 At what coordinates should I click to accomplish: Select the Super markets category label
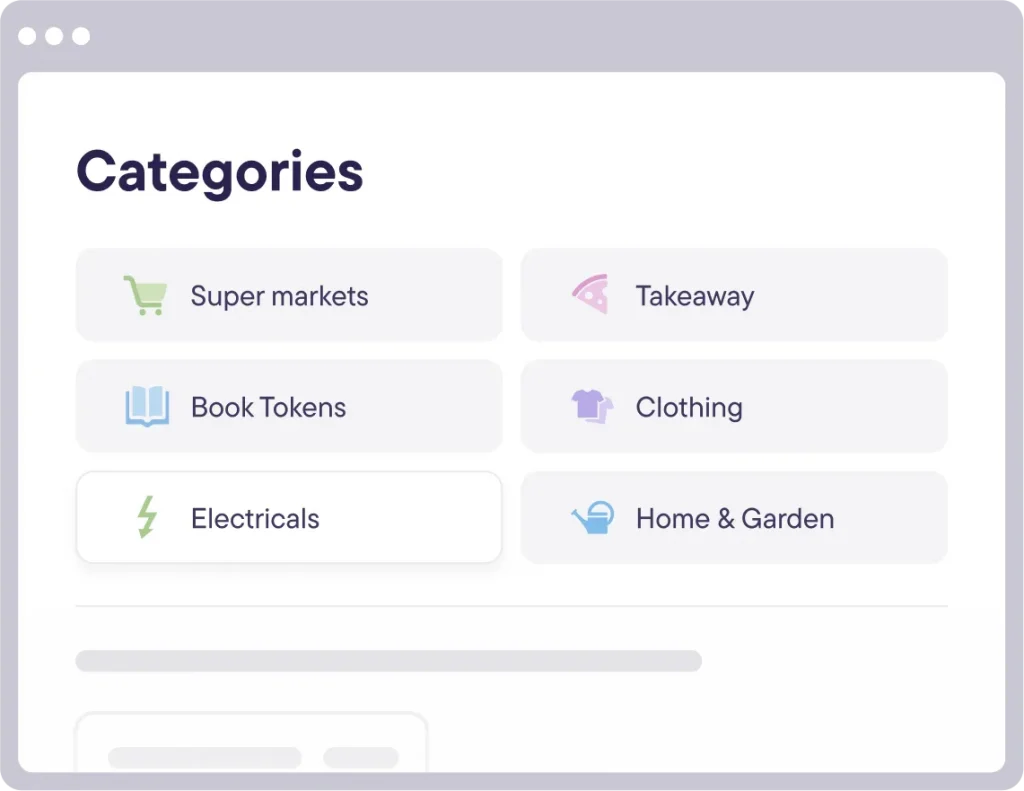click(280, 296)
